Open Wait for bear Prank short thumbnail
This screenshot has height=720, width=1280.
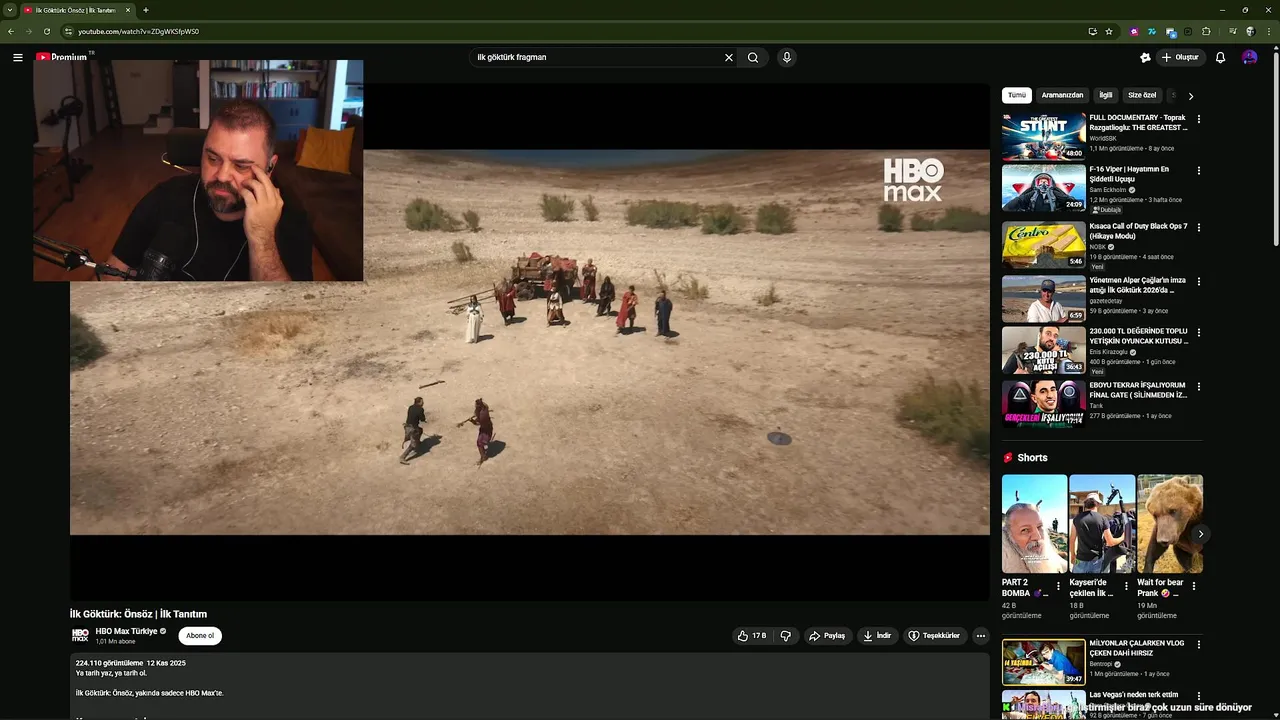1170,523
